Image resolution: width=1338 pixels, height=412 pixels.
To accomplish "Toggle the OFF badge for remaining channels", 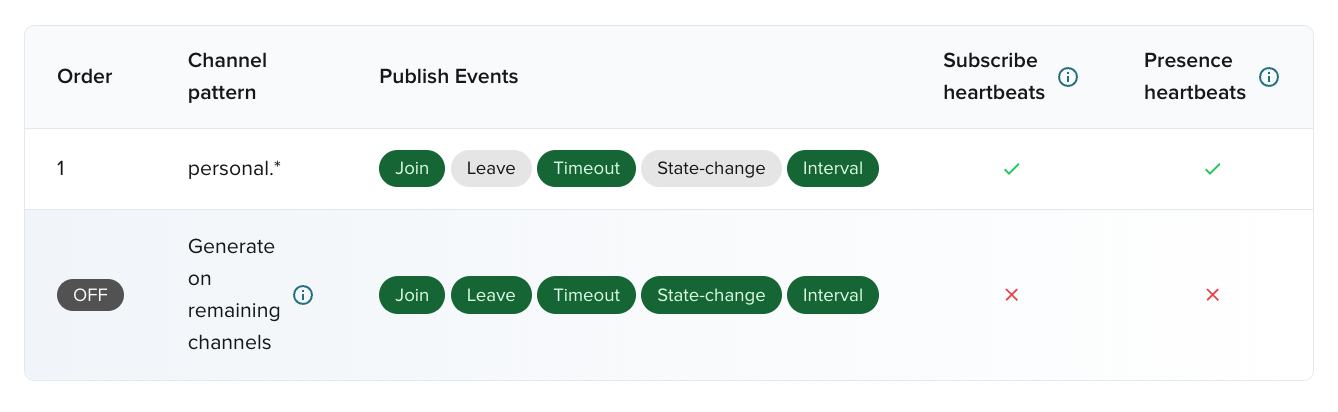I will (x=90, y=295).
